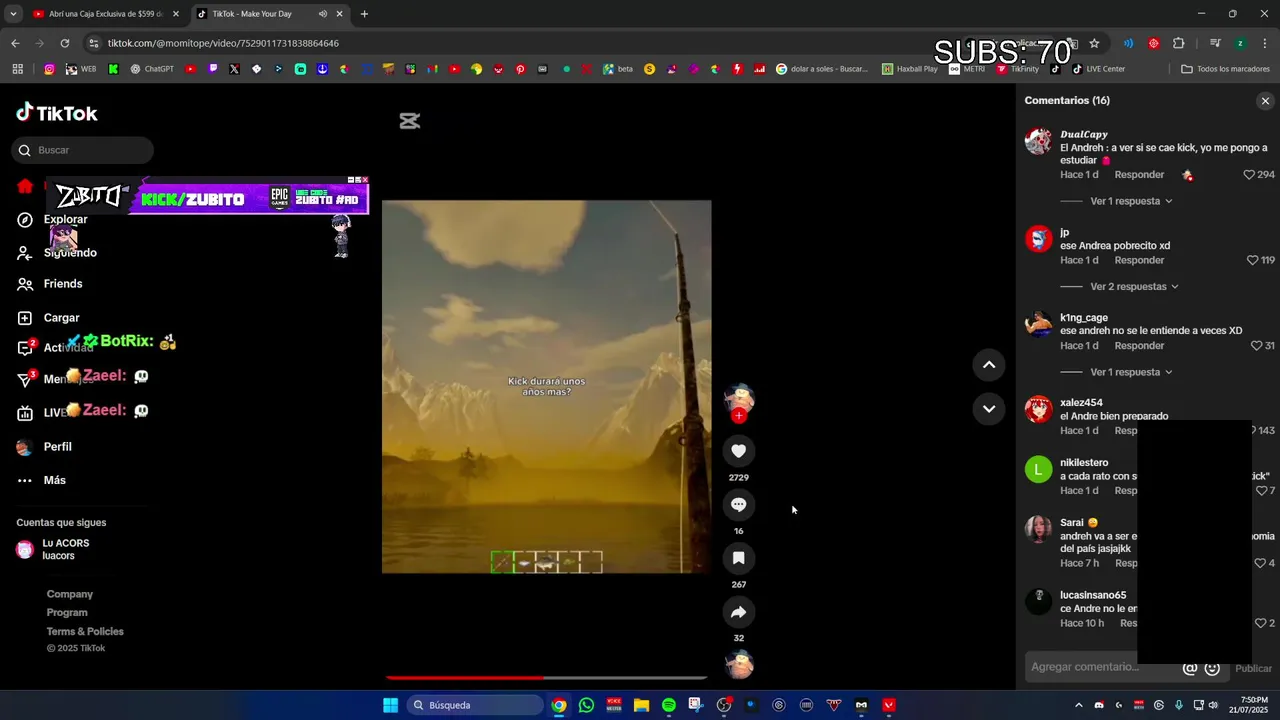The image size is (1280, 720).
Task: Click the Buscar search field
Action: pyautogui.click(x=83, y=150)
